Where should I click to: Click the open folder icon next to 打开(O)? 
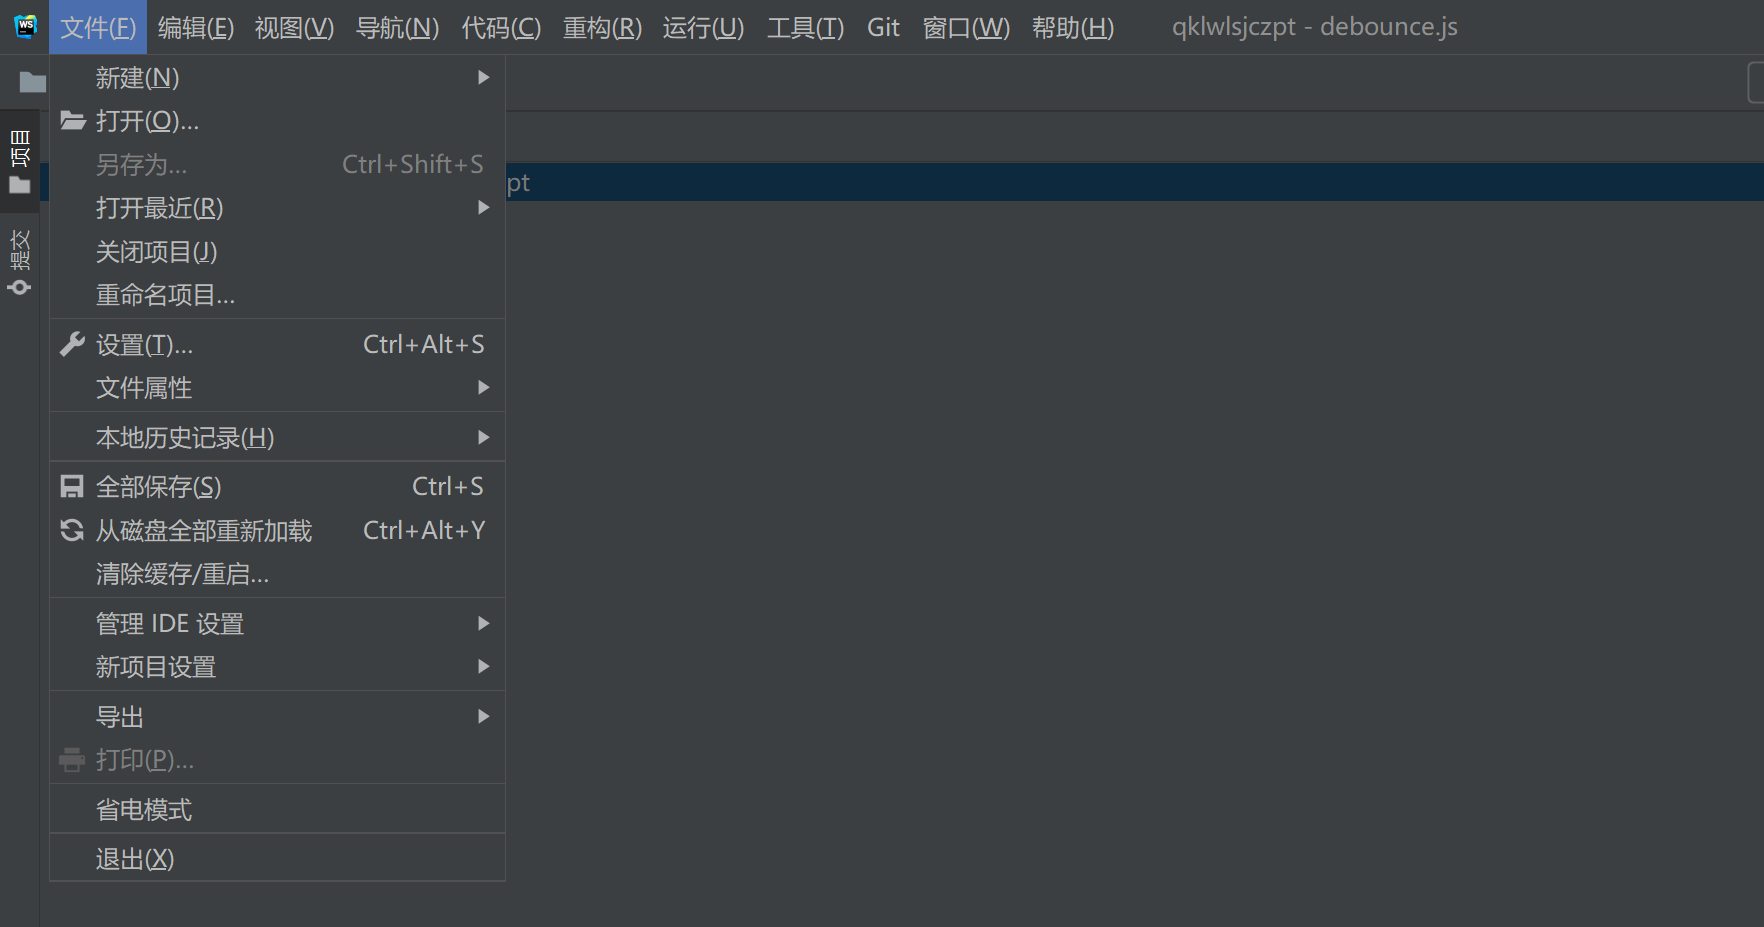coord(72,121)
